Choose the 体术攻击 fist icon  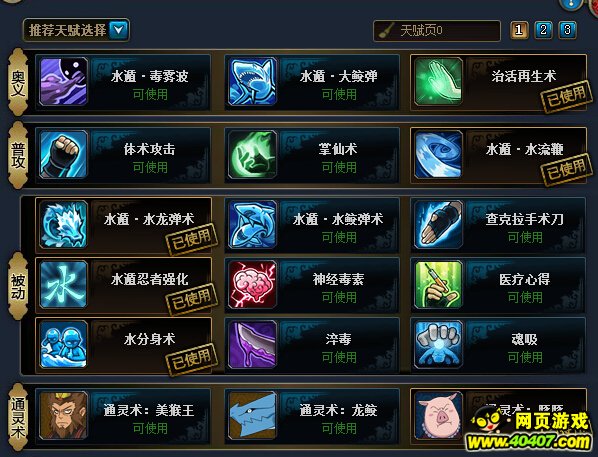(x=63, y=154)
